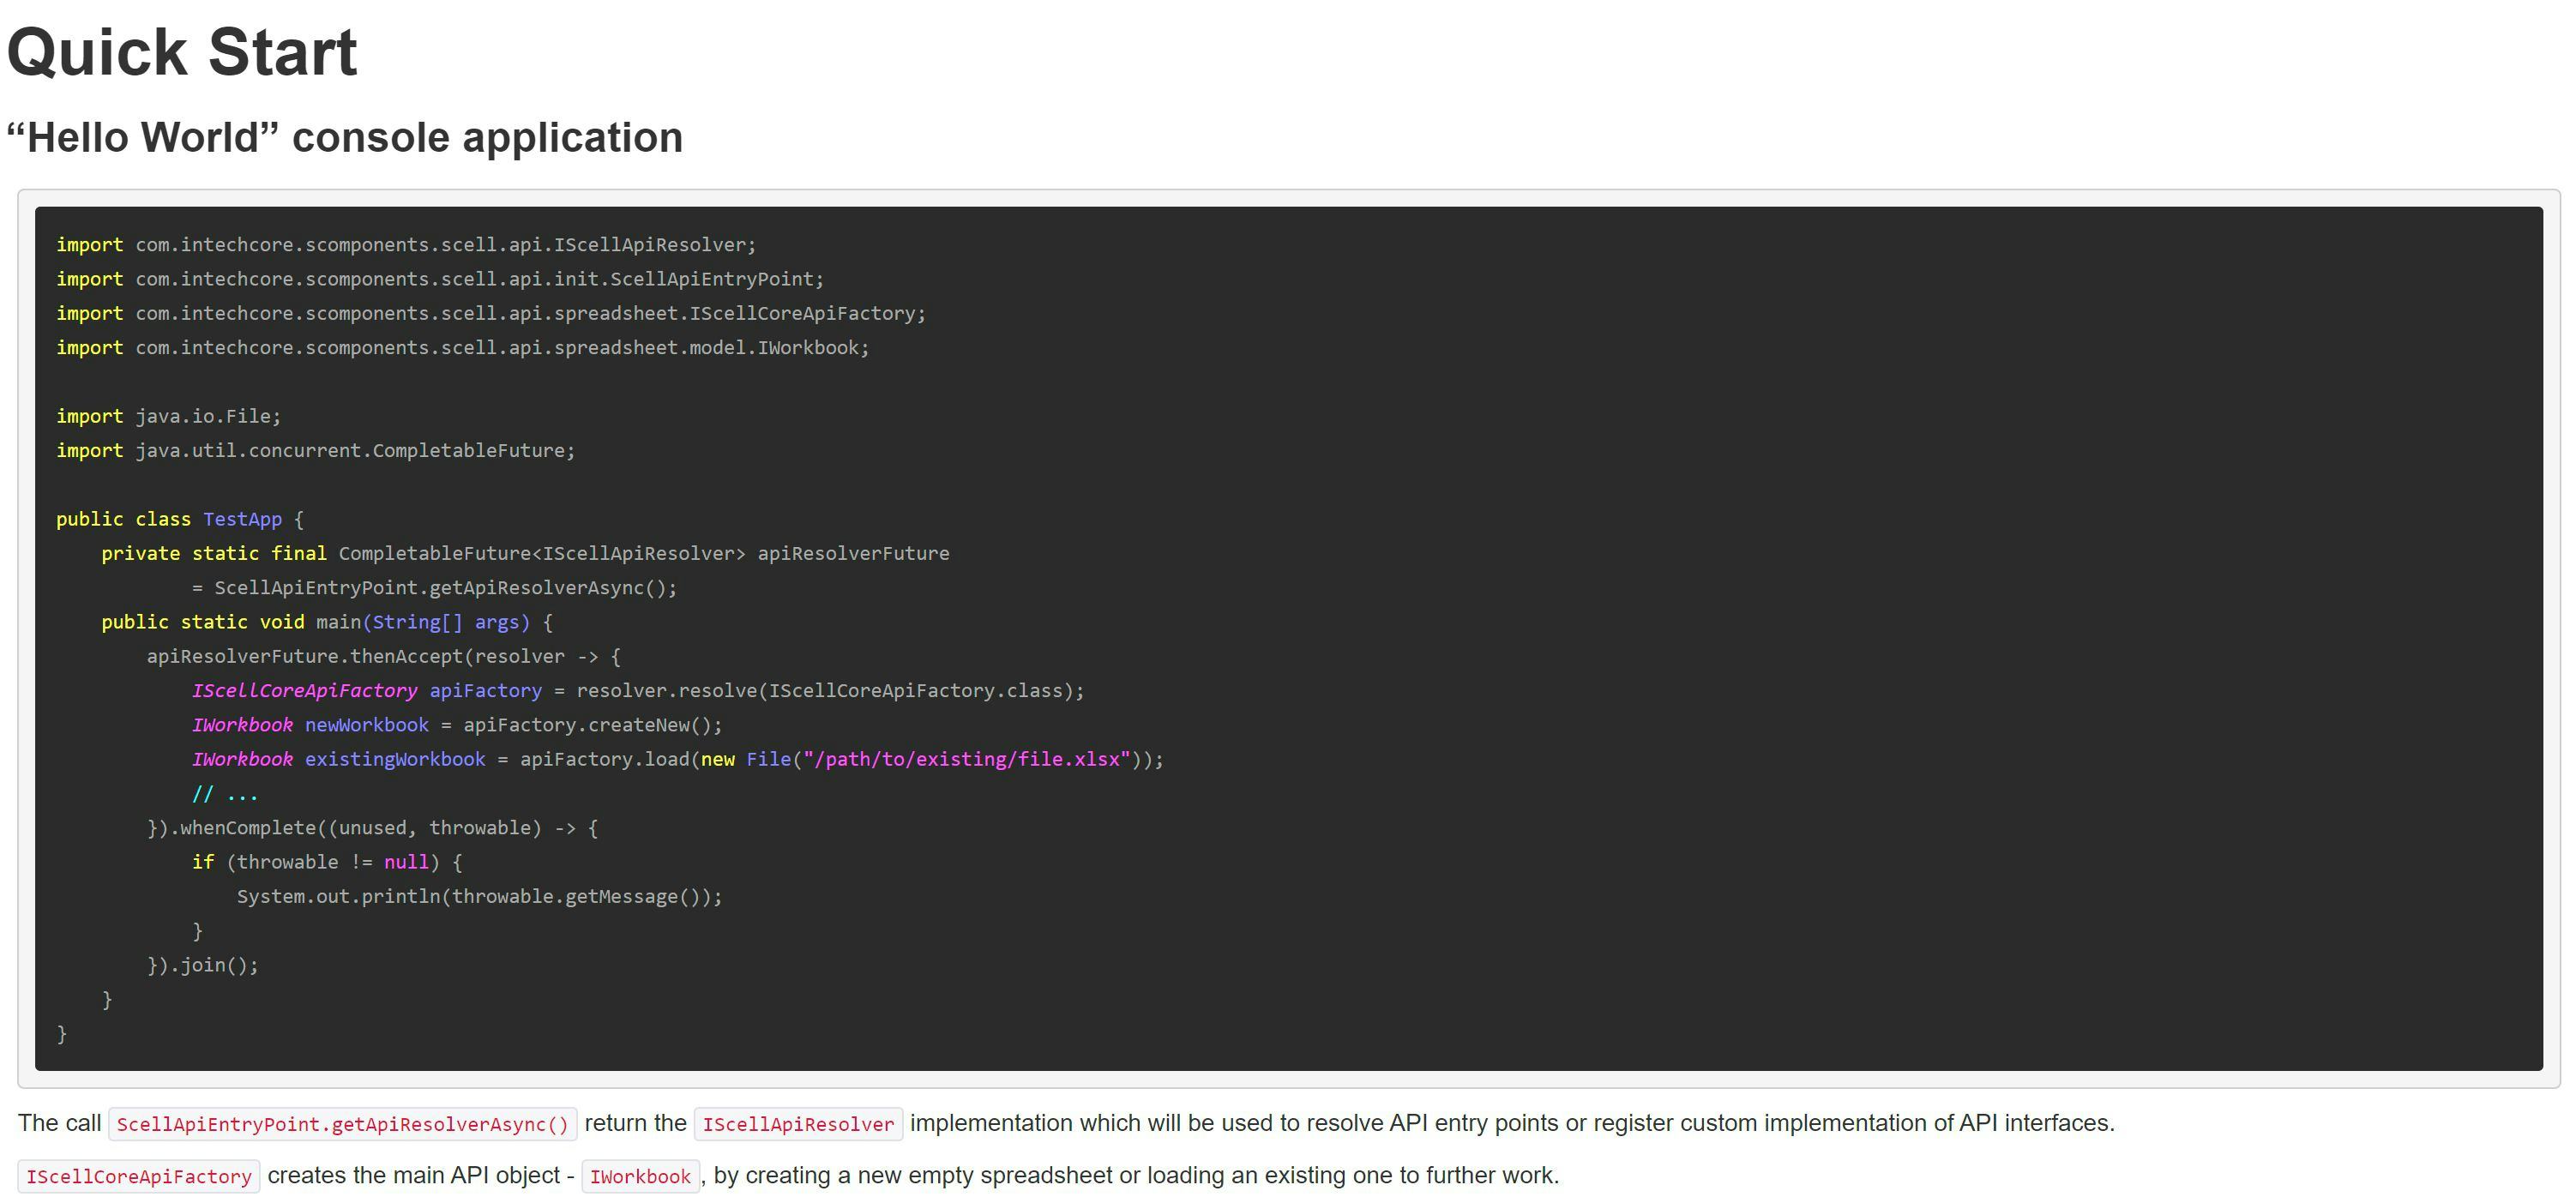Click the IScellCoreApiFactory import line
Viewport: 2576px width, 1203px height.
pyautogui.click(x=491, y=313)
